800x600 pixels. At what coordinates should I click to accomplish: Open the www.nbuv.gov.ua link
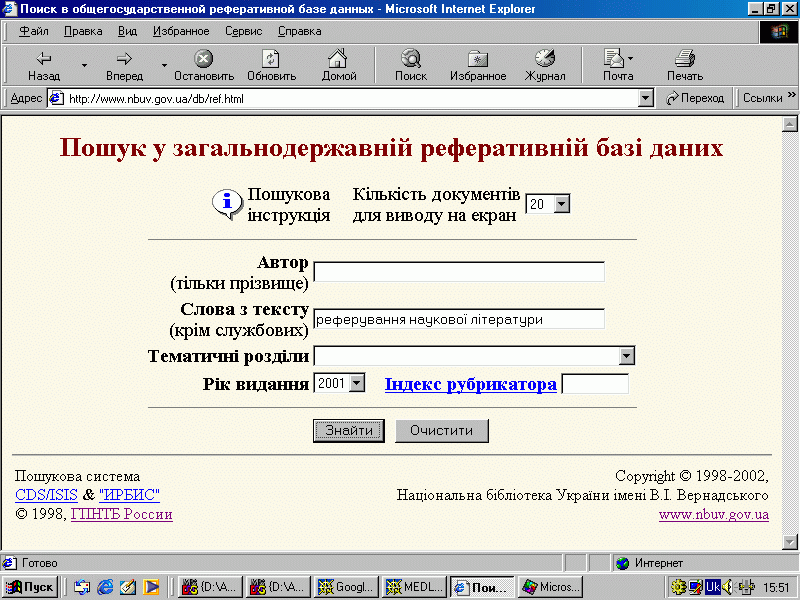[714, 514]
